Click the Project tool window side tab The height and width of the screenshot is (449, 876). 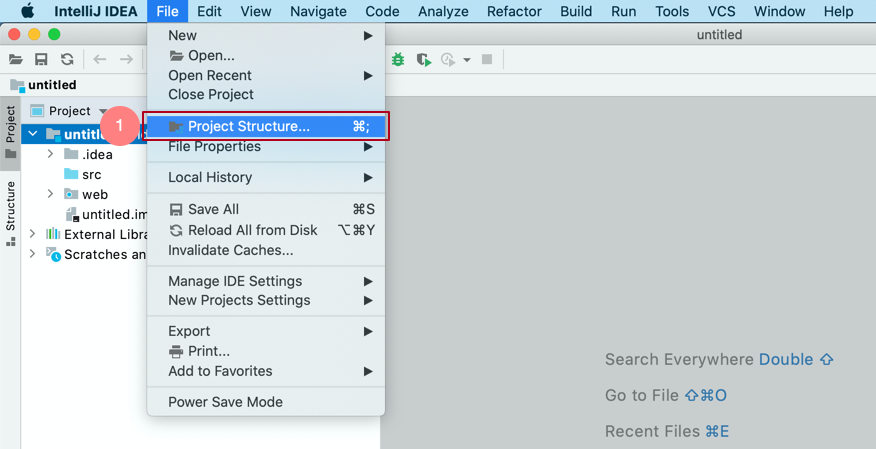(11, 132)
